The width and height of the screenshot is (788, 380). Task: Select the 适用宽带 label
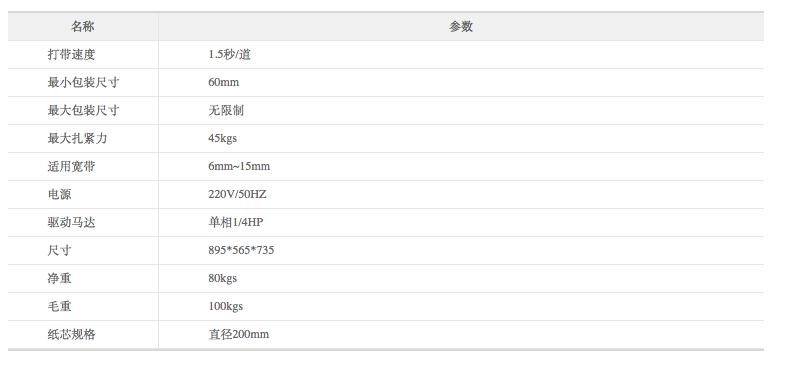tap(71, 166)
